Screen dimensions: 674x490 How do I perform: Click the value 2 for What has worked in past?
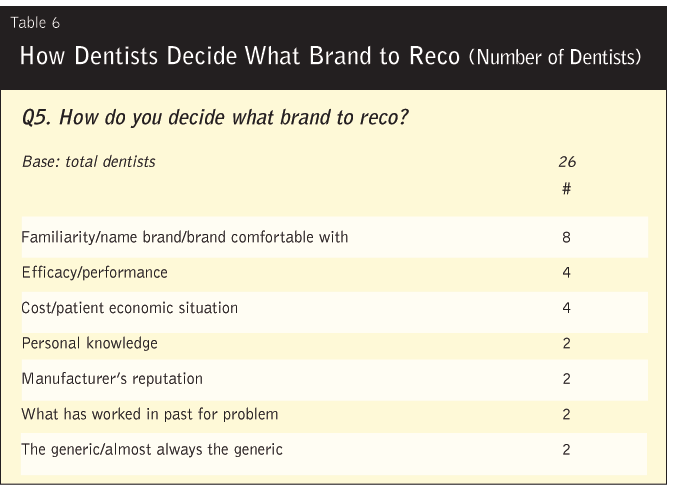click(566, 414)
